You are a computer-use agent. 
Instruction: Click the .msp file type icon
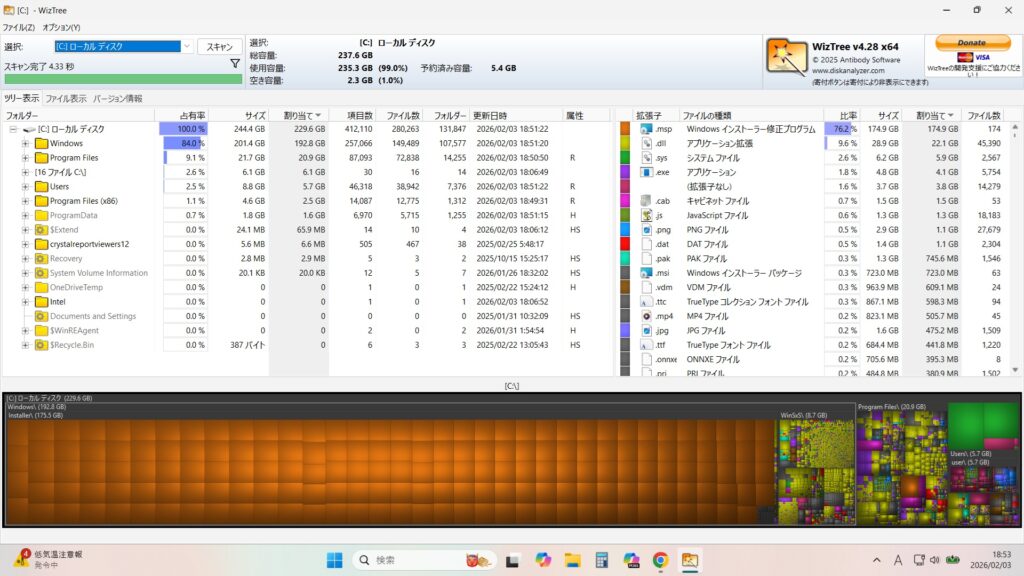click(x=647, y=129)
